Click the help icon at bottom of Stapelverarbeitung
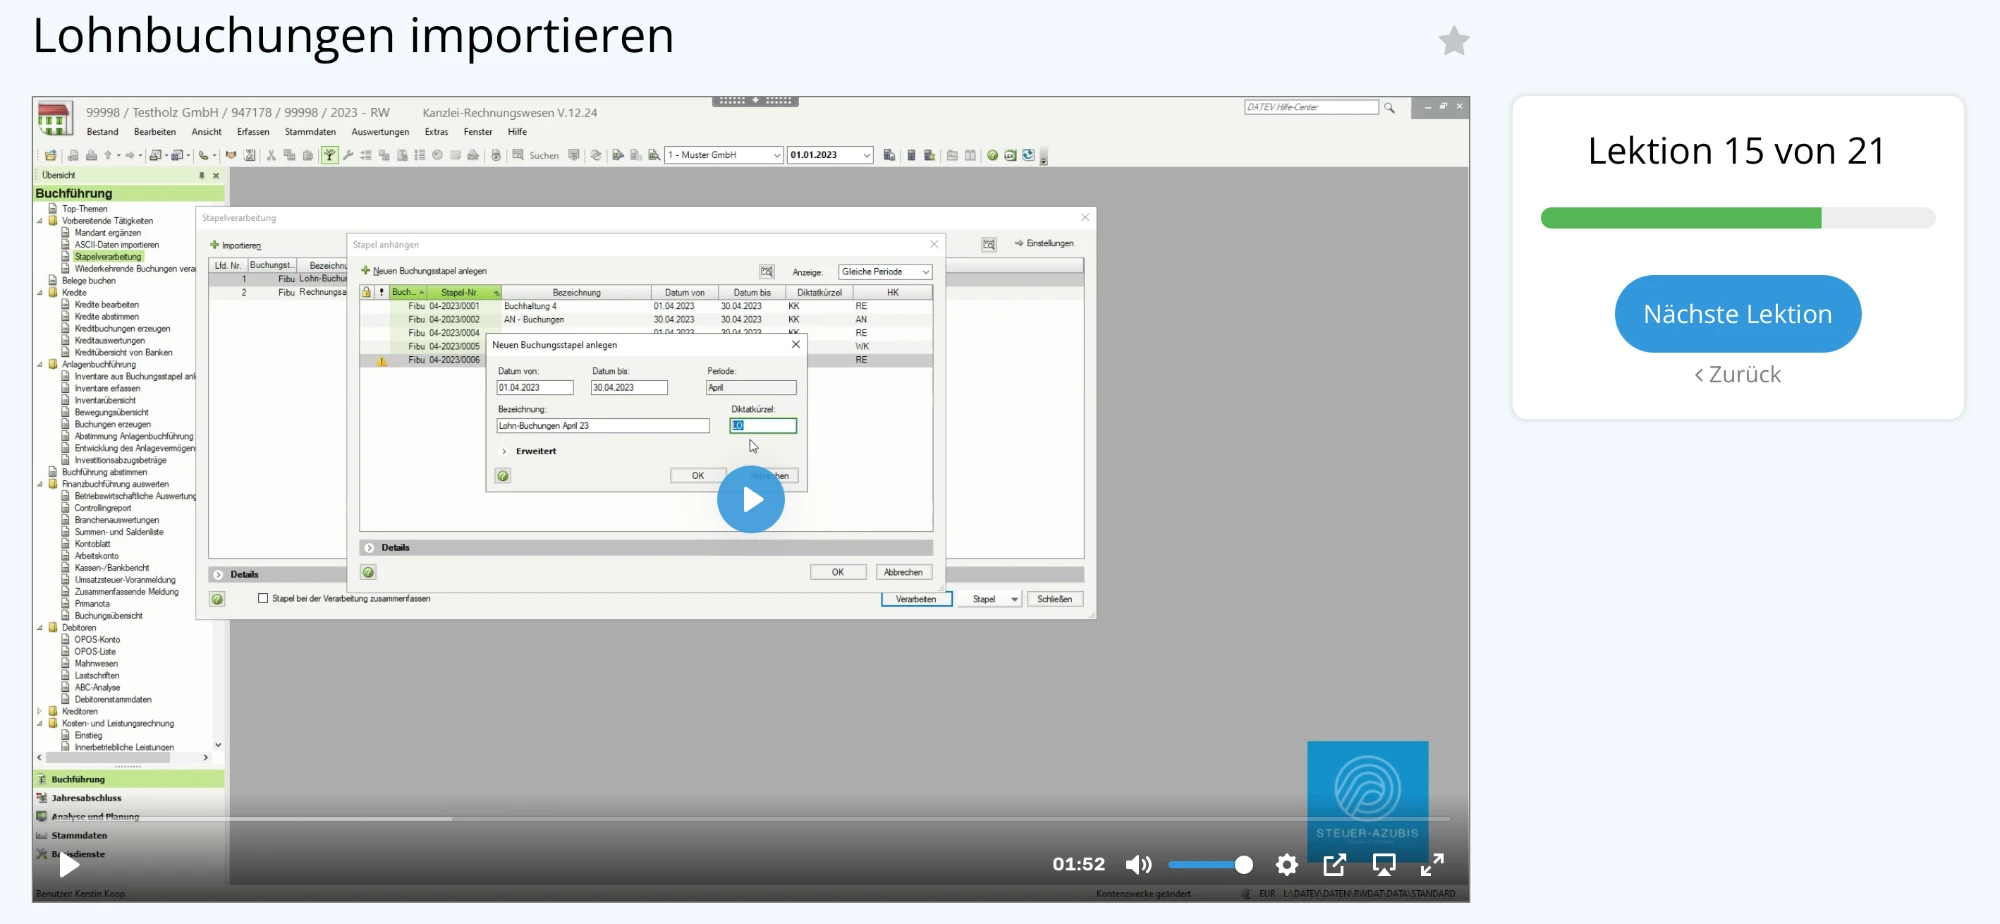 click(217, 599)
